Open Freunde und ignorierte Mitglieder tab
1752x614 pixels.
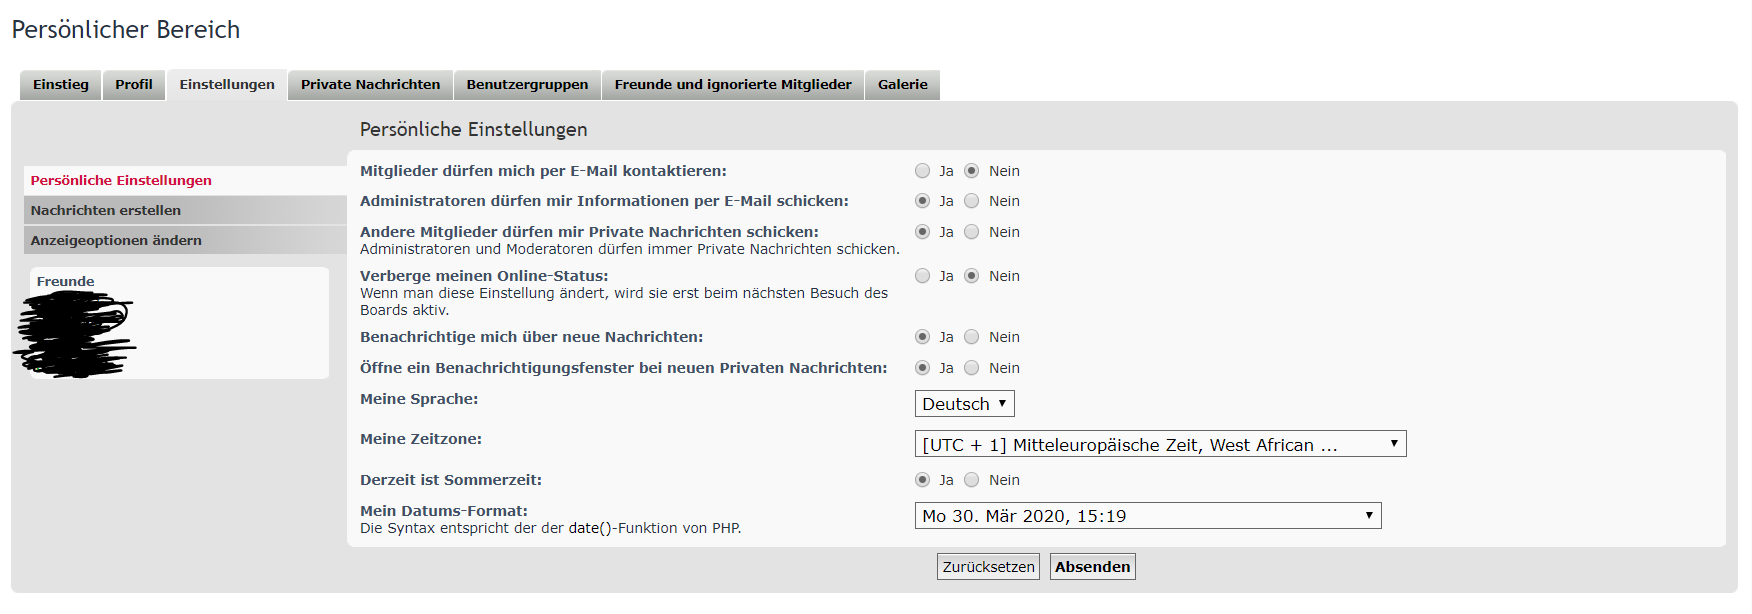[x=733, y=85]
